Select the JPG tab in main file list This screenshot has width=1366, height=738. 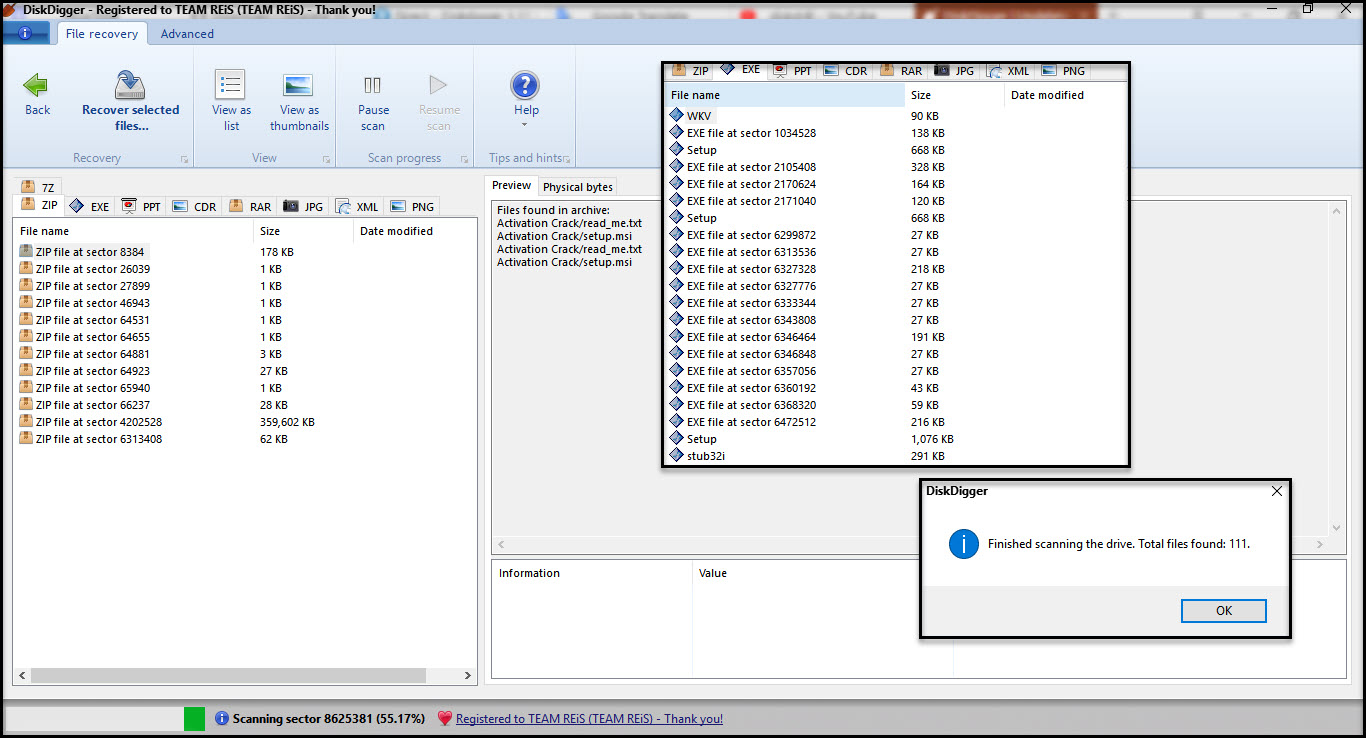point(304,207)
